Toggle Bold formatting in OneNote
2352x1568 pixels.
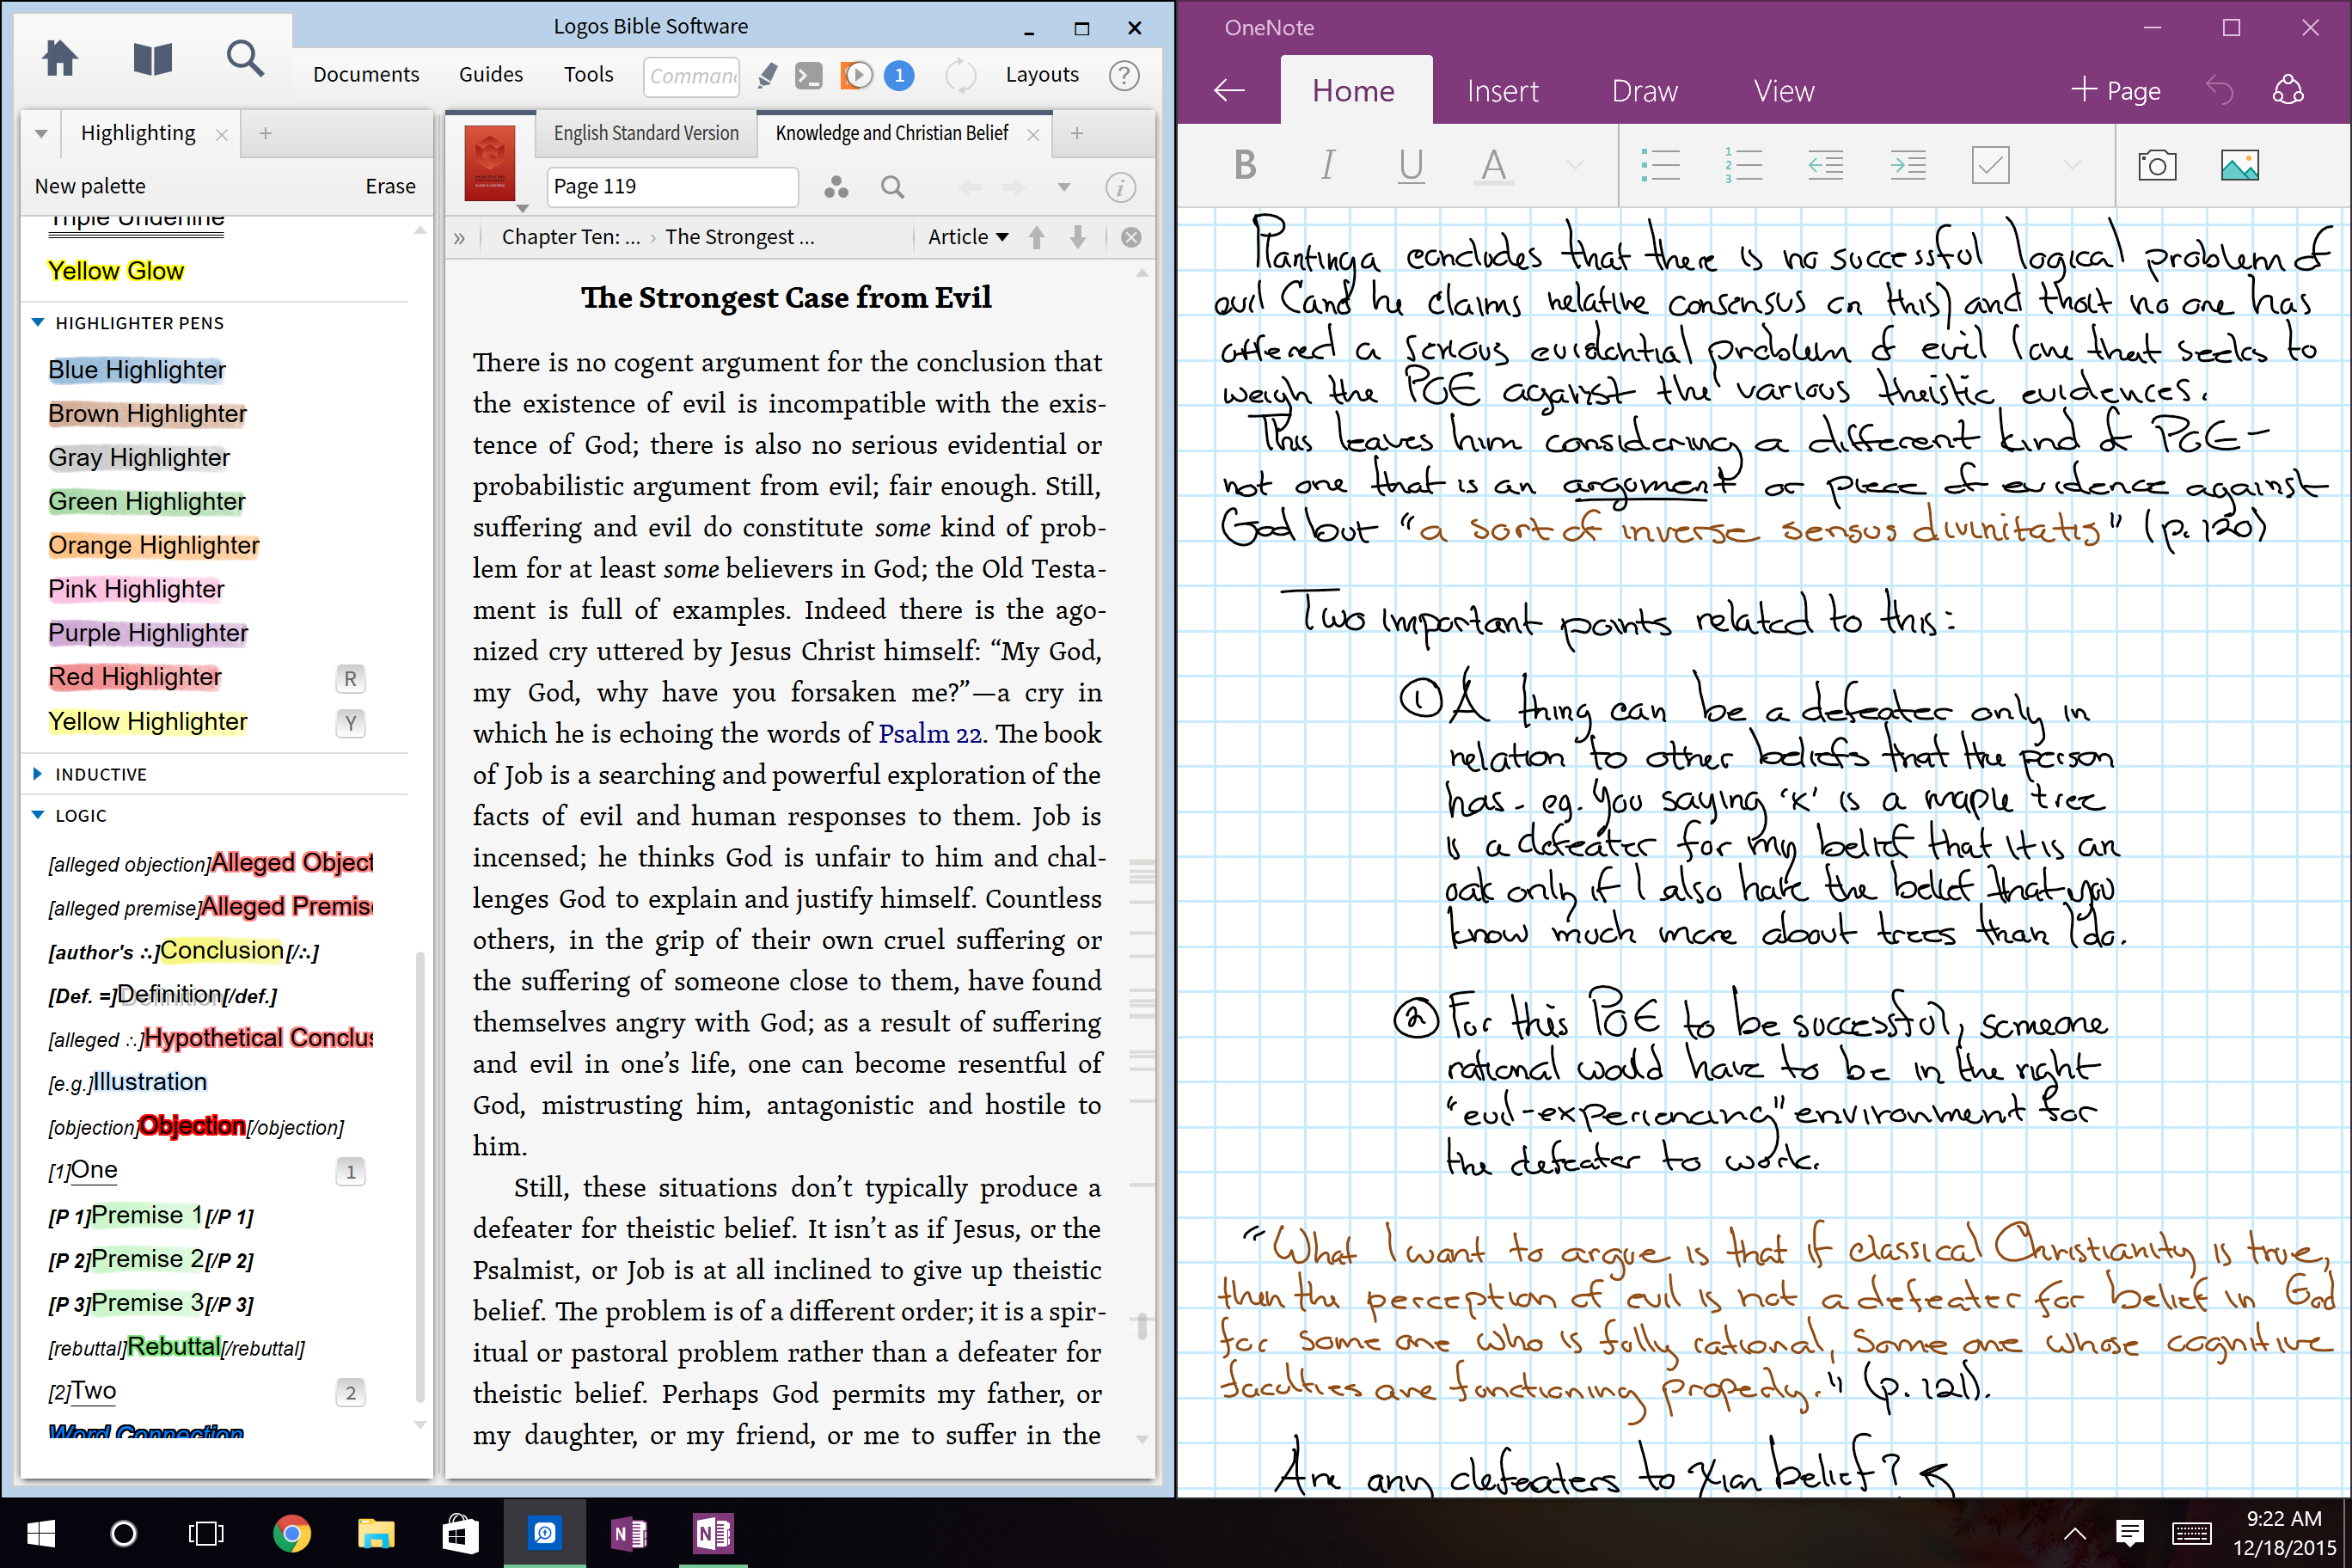(x=1245, y=165)
